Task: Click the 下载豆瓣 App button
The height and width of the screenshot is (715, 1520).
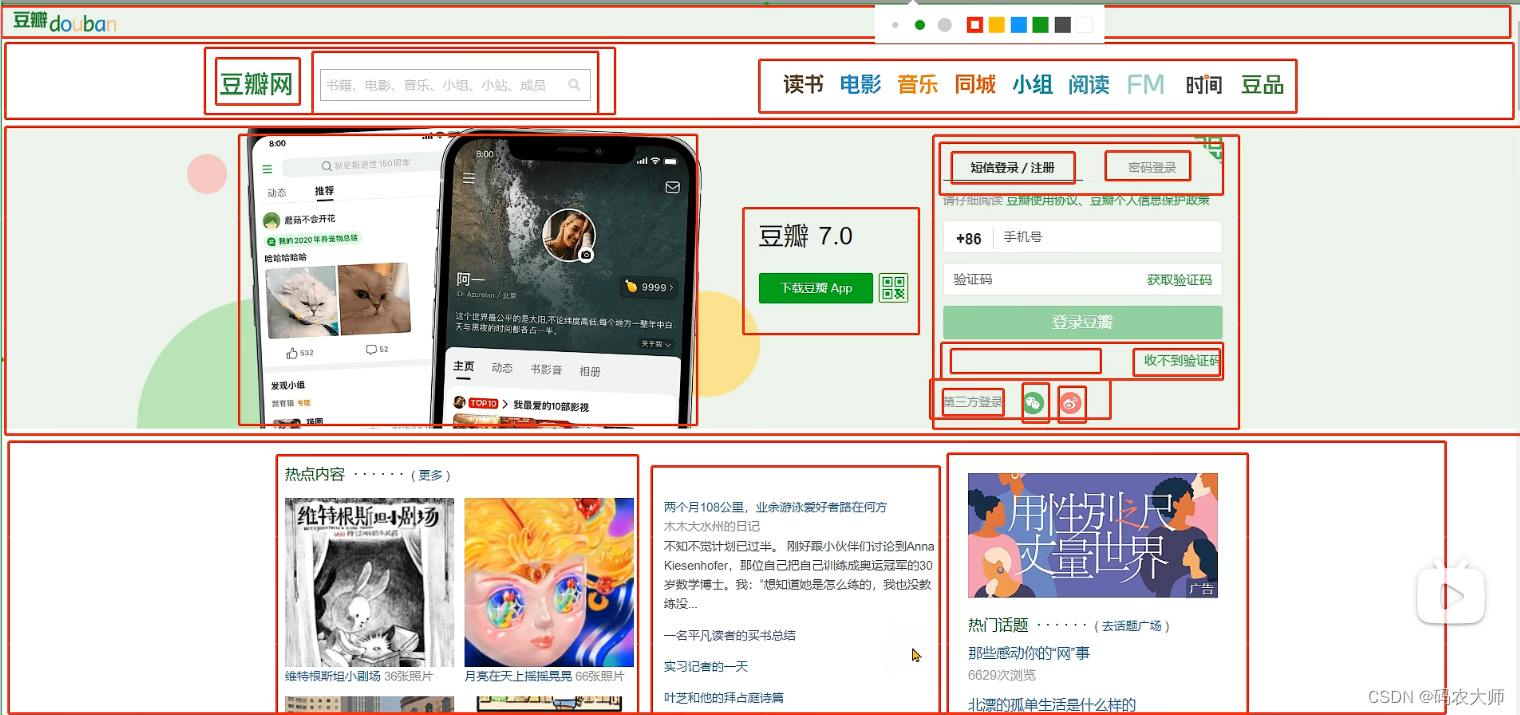Action: tap(816, 288)
